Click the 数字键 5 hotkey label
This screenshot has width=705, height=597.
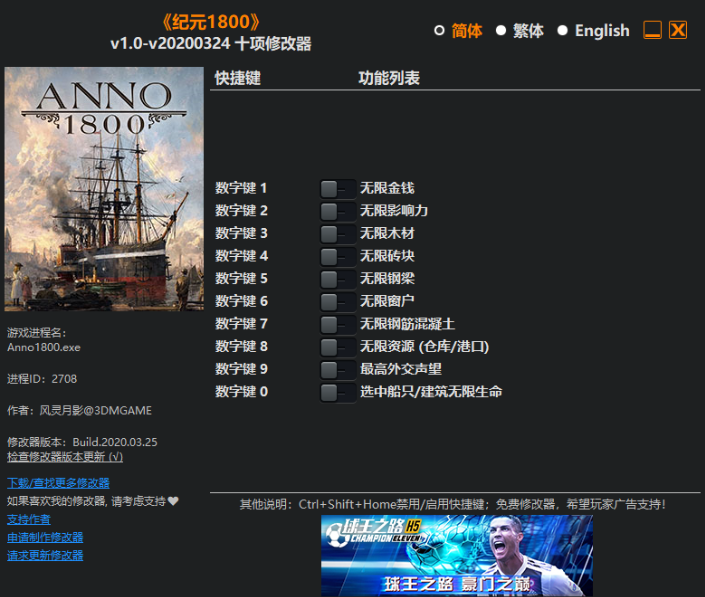pos(241,278)
